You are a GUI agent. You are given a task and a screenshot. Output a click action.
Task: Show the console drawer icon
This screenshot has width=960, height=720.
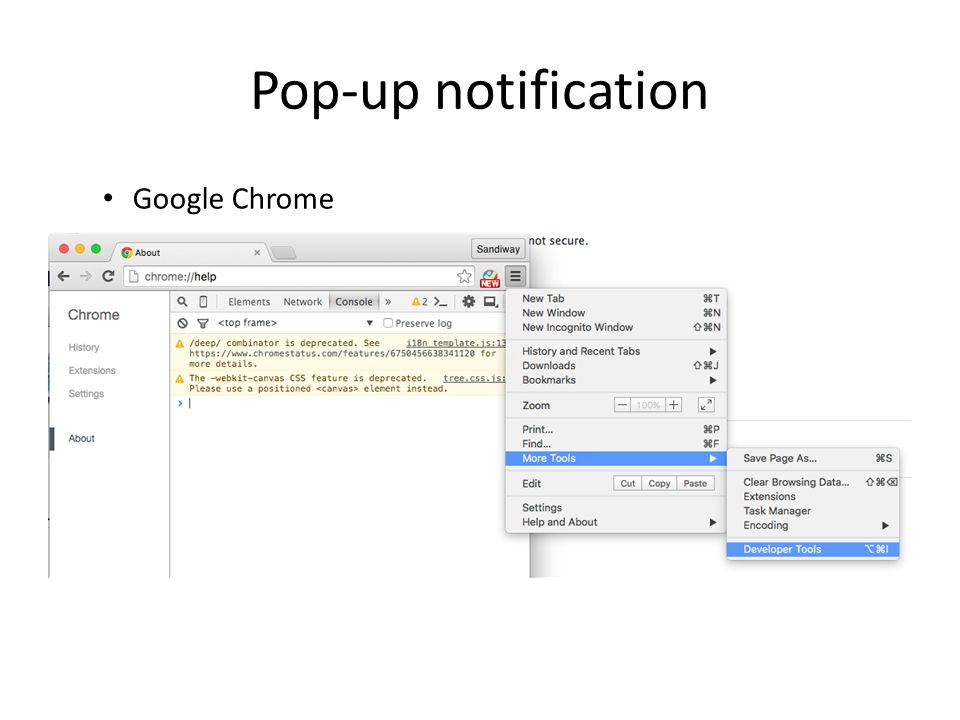pos(440,301)
